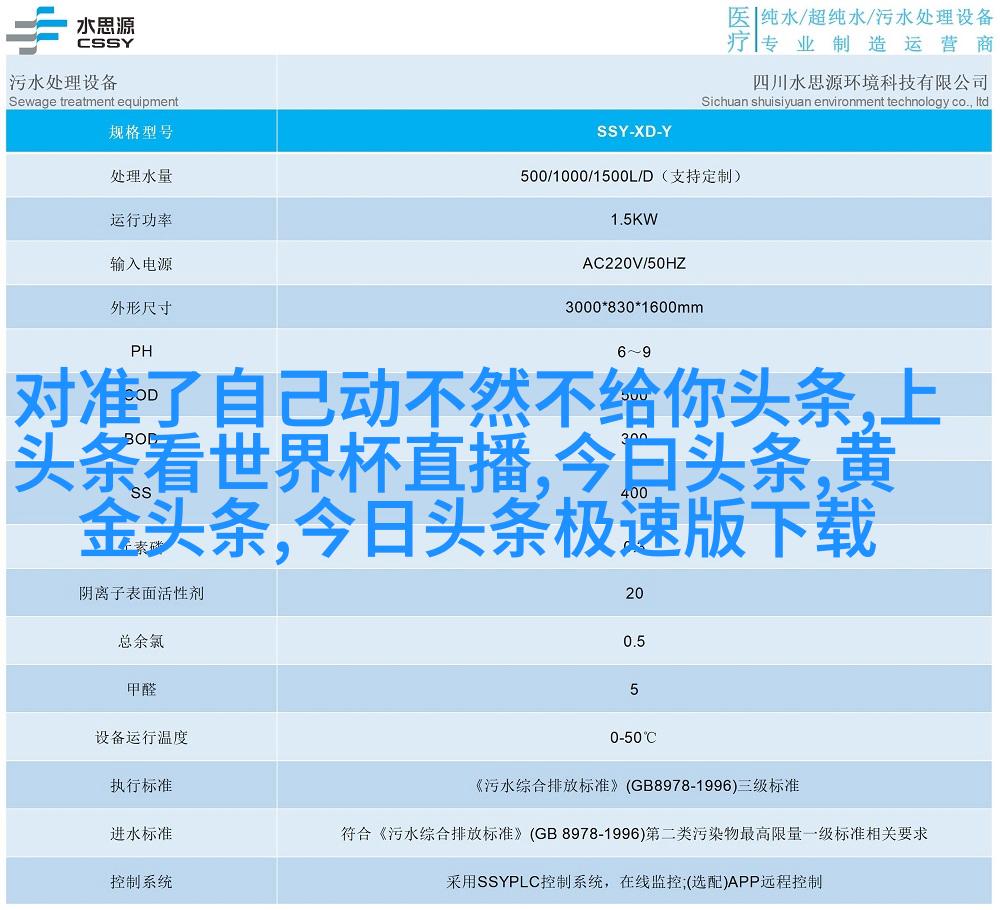Click the 阴离子表面活性剂 row label
The height and width of the screenshot is (910, 1000).
click(x=141, y=594)
